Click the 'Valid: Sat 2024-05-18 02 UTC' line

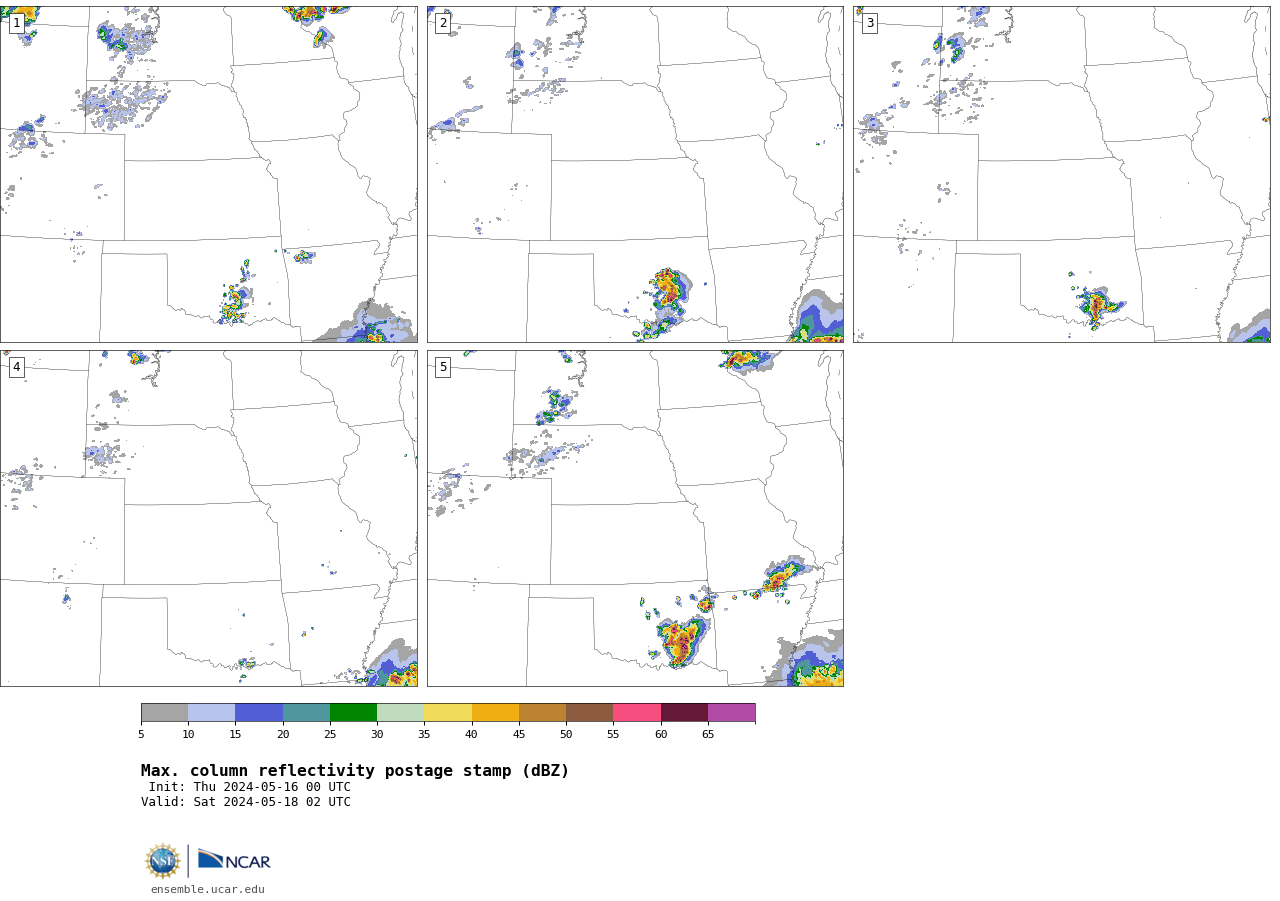pos(246,802)
